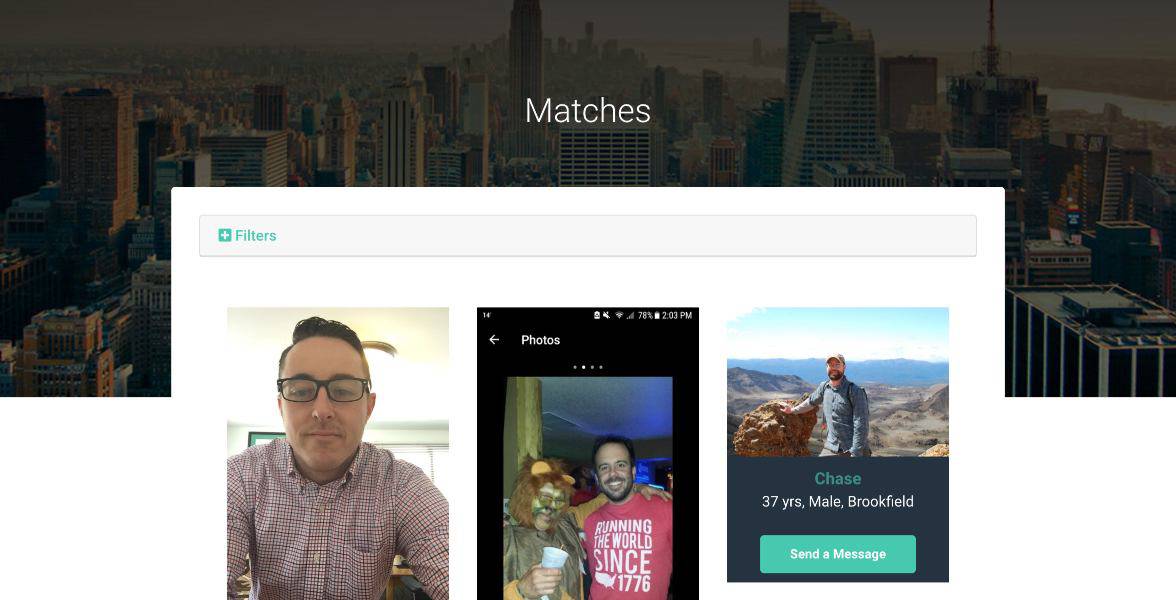Click the highlighted page indicator dot
The width and height of the screenshot is (1176, 600).
[x=584, y=368]
